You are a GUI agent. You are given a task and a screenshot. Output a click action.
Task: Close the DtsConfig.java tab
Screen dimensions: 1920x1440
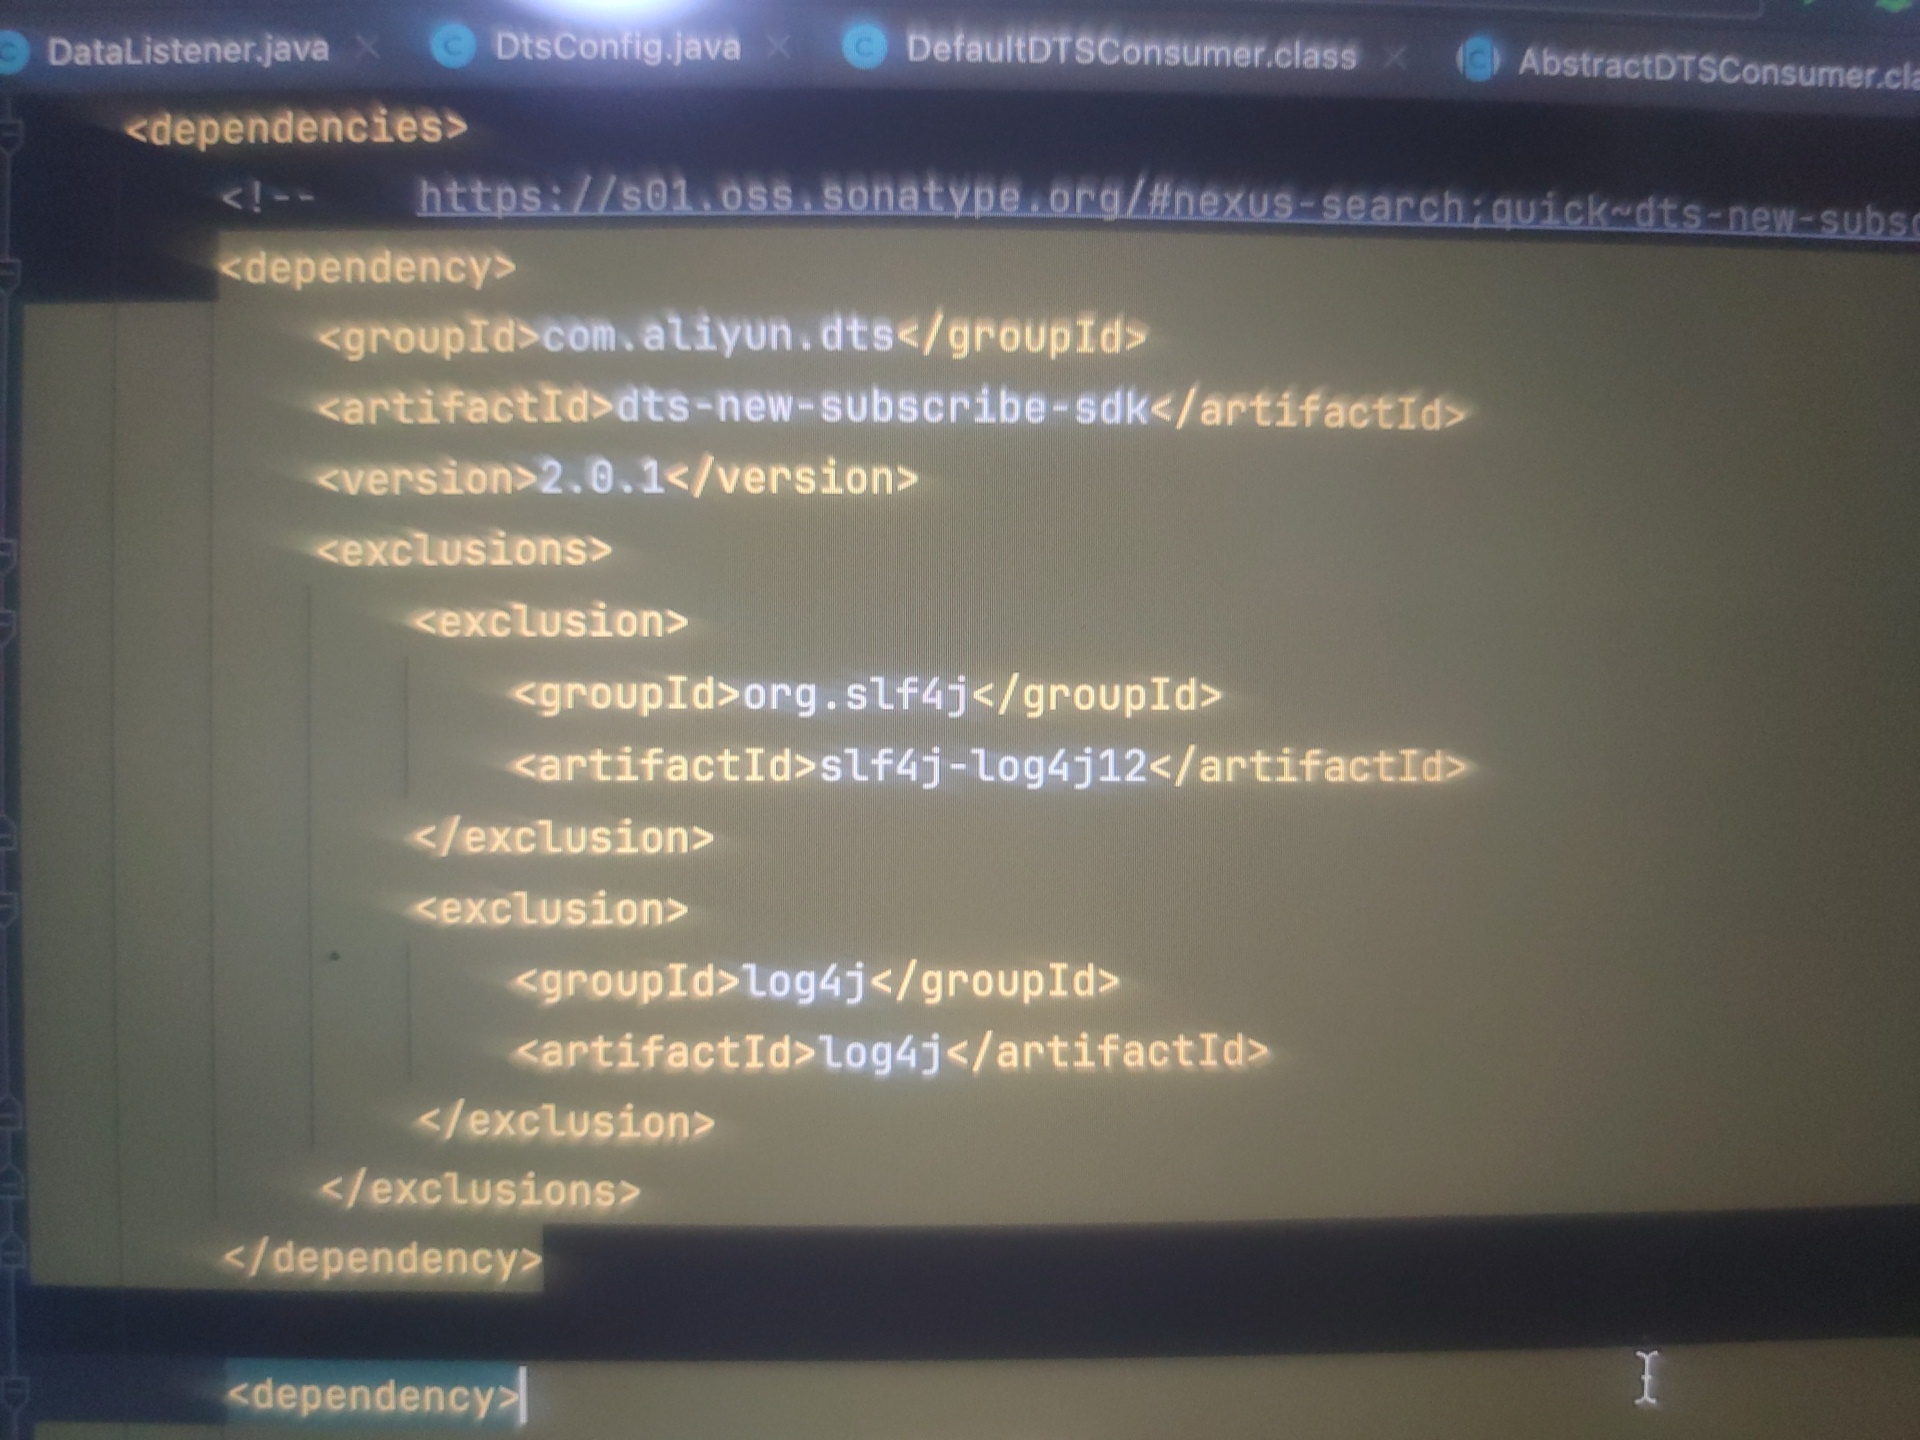pos(780,47)
